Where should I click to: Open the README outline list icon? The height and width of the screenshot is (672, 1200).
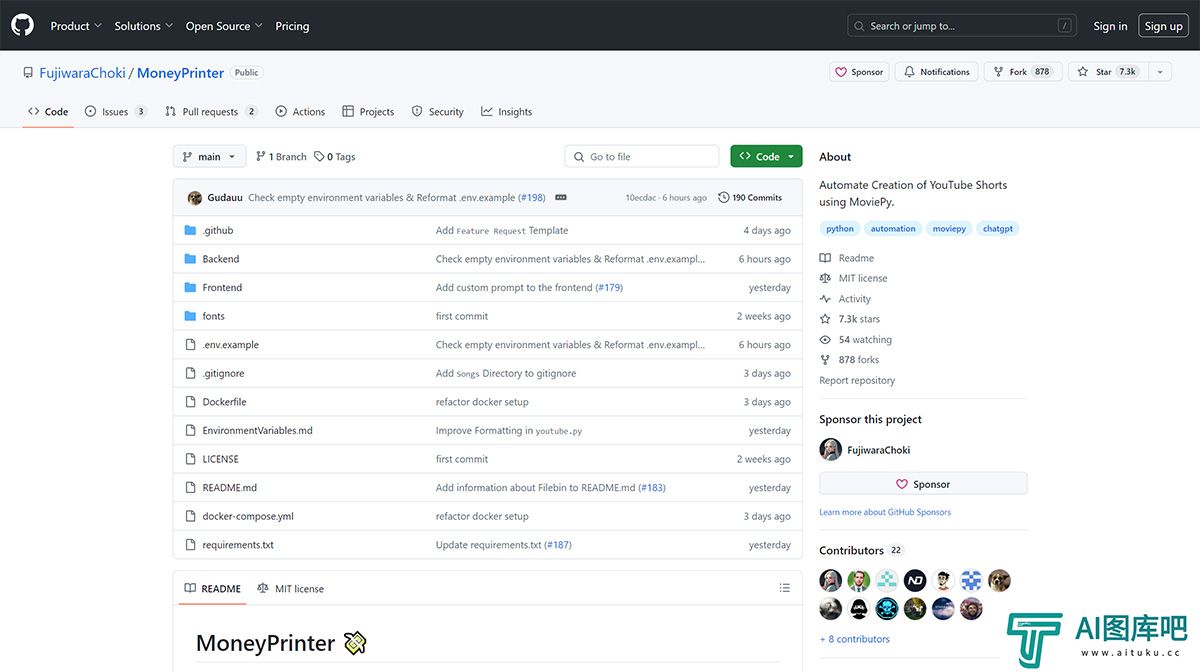tap(785, 588)
